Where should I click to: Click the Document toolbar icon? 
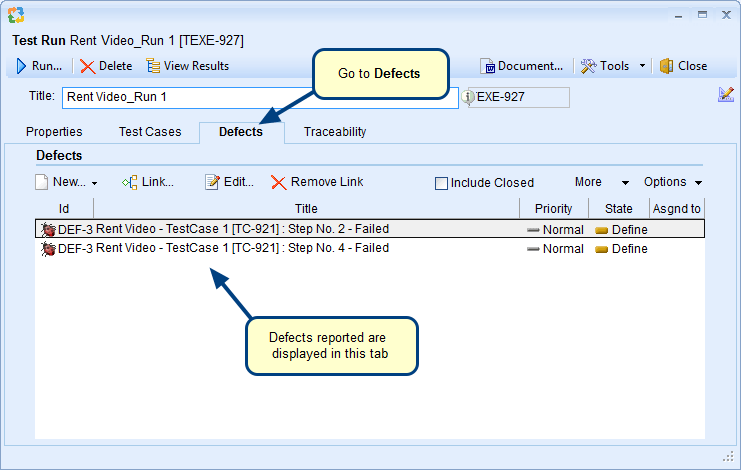488,66
